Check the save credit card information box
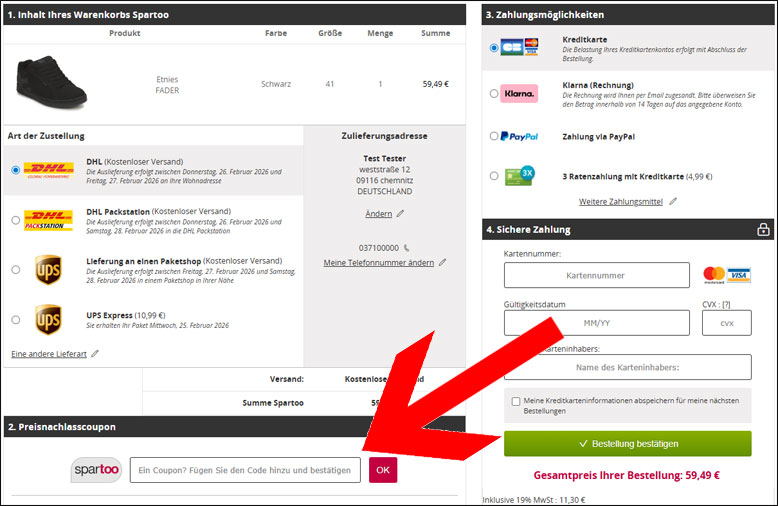The height and width of the screenshot is (506, 778). point(516,401)
